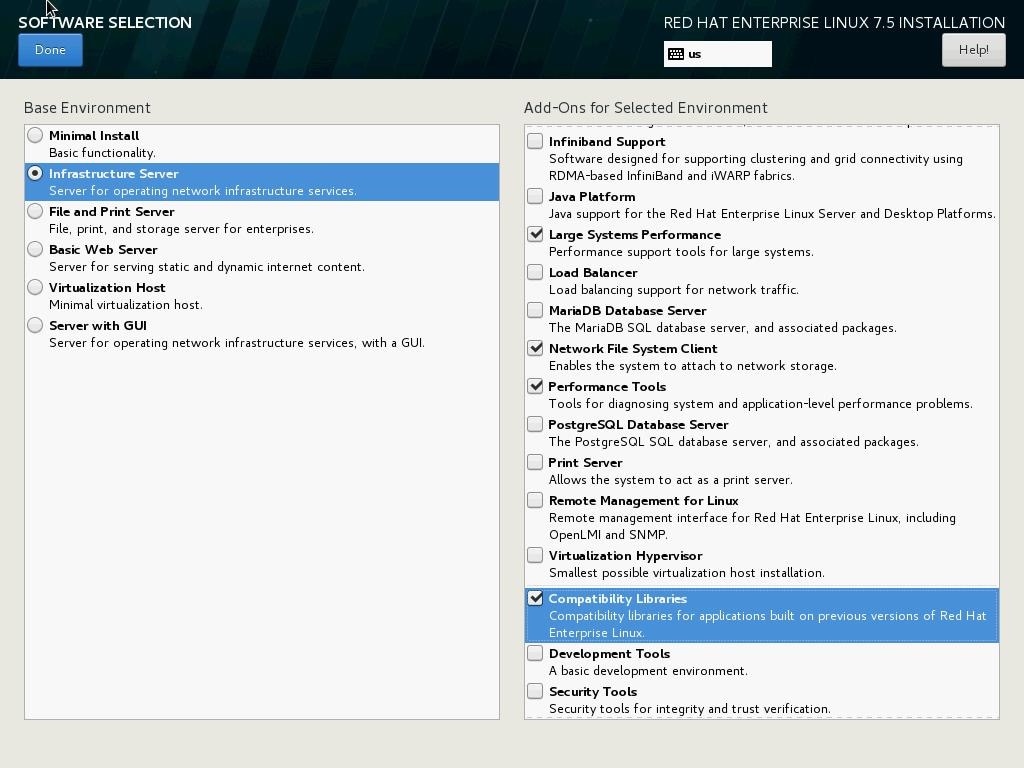This screenshot has width=1024, height=768.
Task: Uncheck Performance Tools checkbox
Action: pyautogui.click(x=535, y=386)
